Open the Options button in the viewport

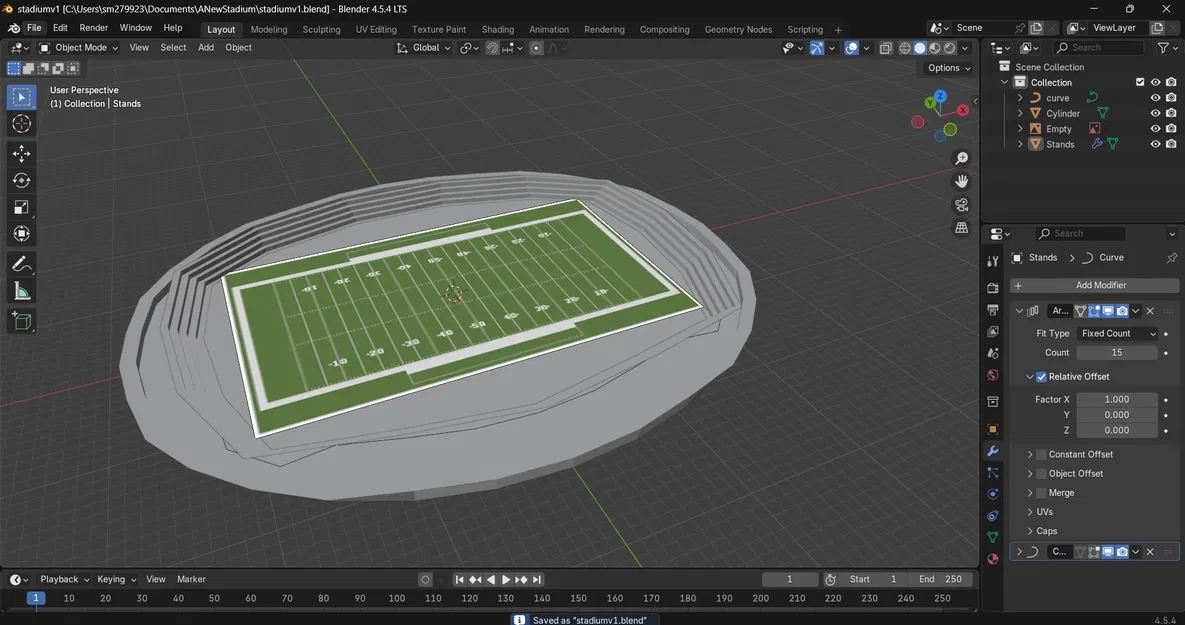[948, 68]
